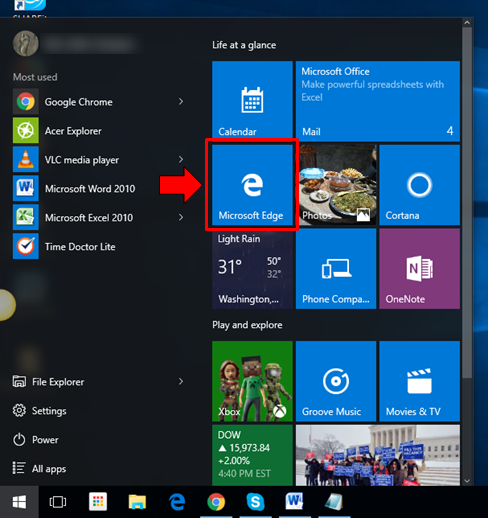Launch the Cortana tile
Viewport: 489px width, 518px height.
420,185
